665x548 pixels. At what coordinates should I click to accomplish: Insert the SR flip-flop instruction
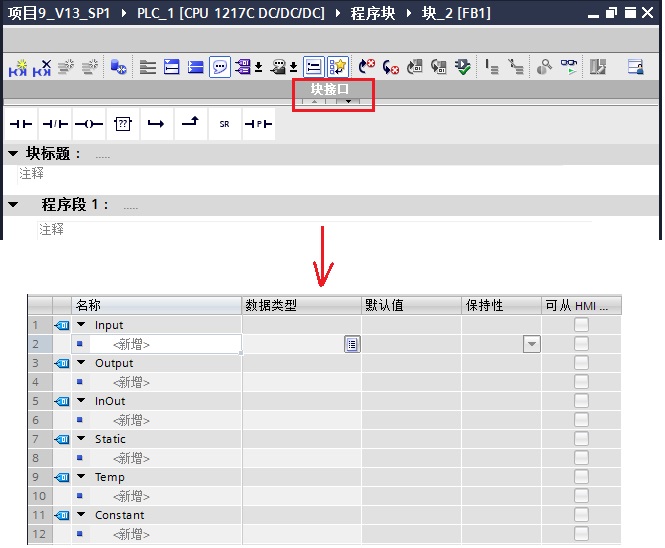click(224, 124)
